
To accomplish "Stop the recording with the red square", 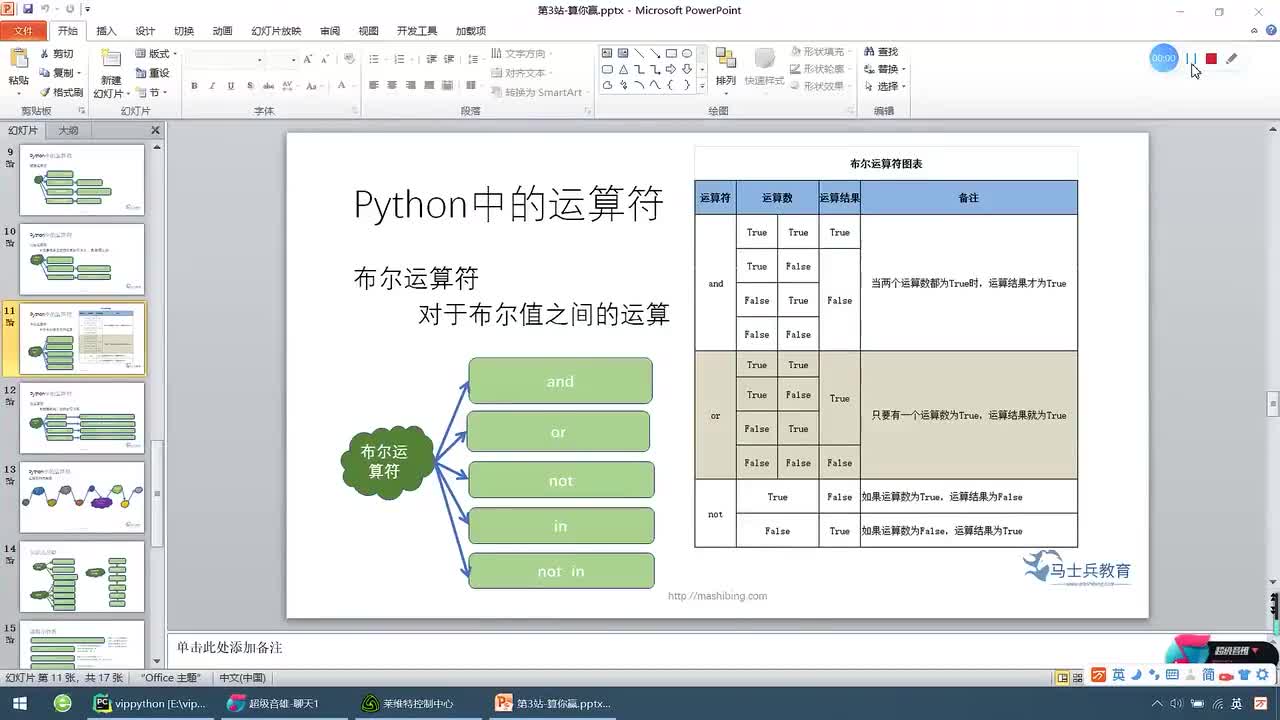I will coord(1211,59).
